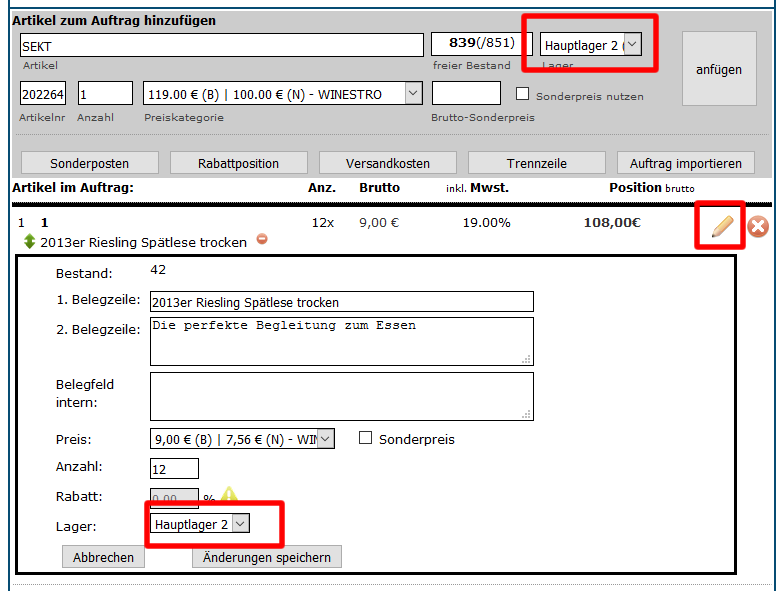Image resolution: width=783 pixels, height=591 pixels.
Task: Click the pencil edit icon for position 1
Action: [721, 226]
